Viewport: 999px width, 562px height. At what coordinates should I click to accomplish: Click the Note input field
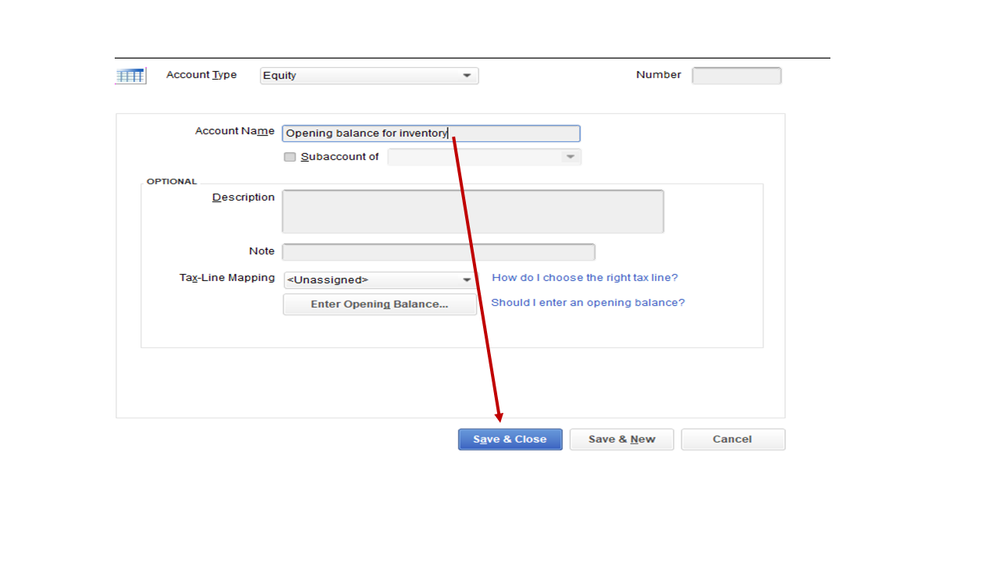coord(438,252)
